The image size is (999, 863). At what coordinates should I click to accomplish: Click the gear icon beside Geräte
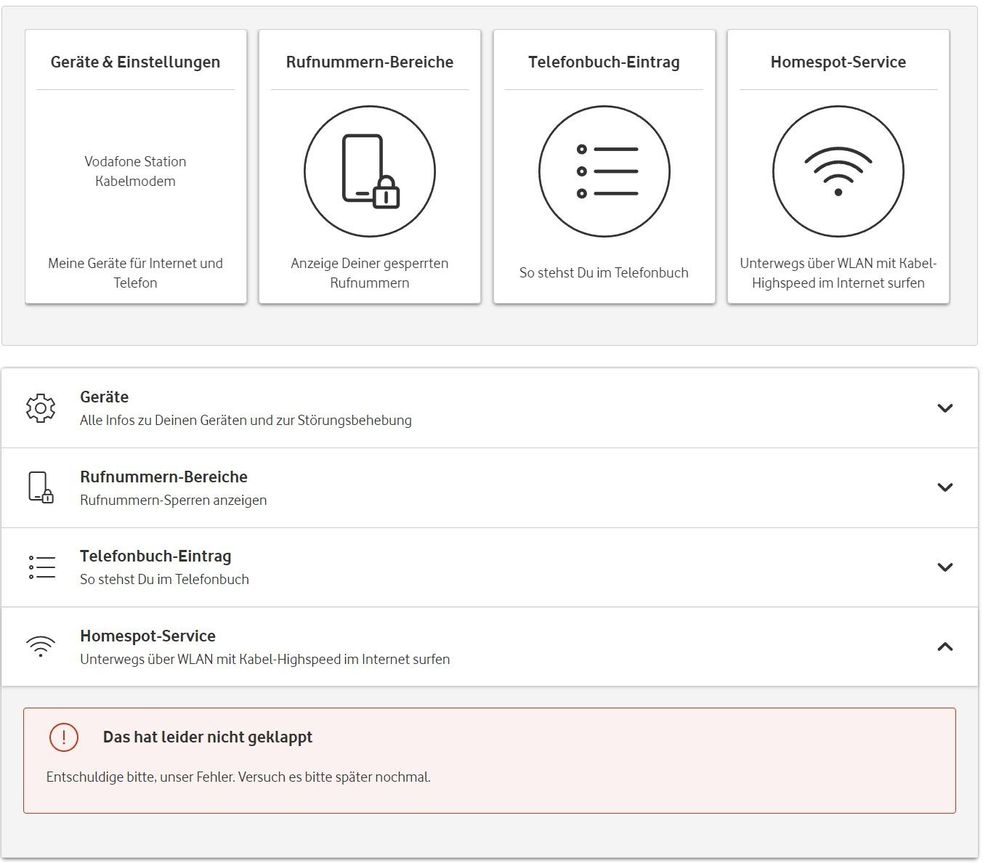click(x=40, y=407)
